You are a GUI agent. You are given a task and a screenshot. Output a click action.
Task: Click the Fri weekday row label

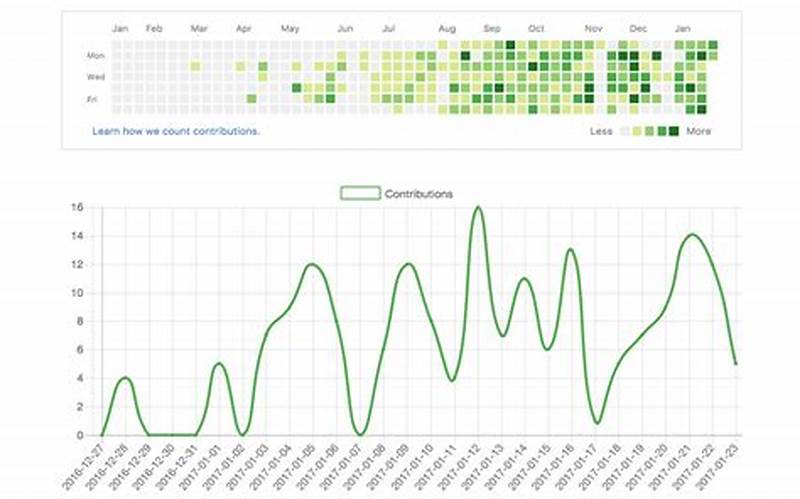pos(92,99)
